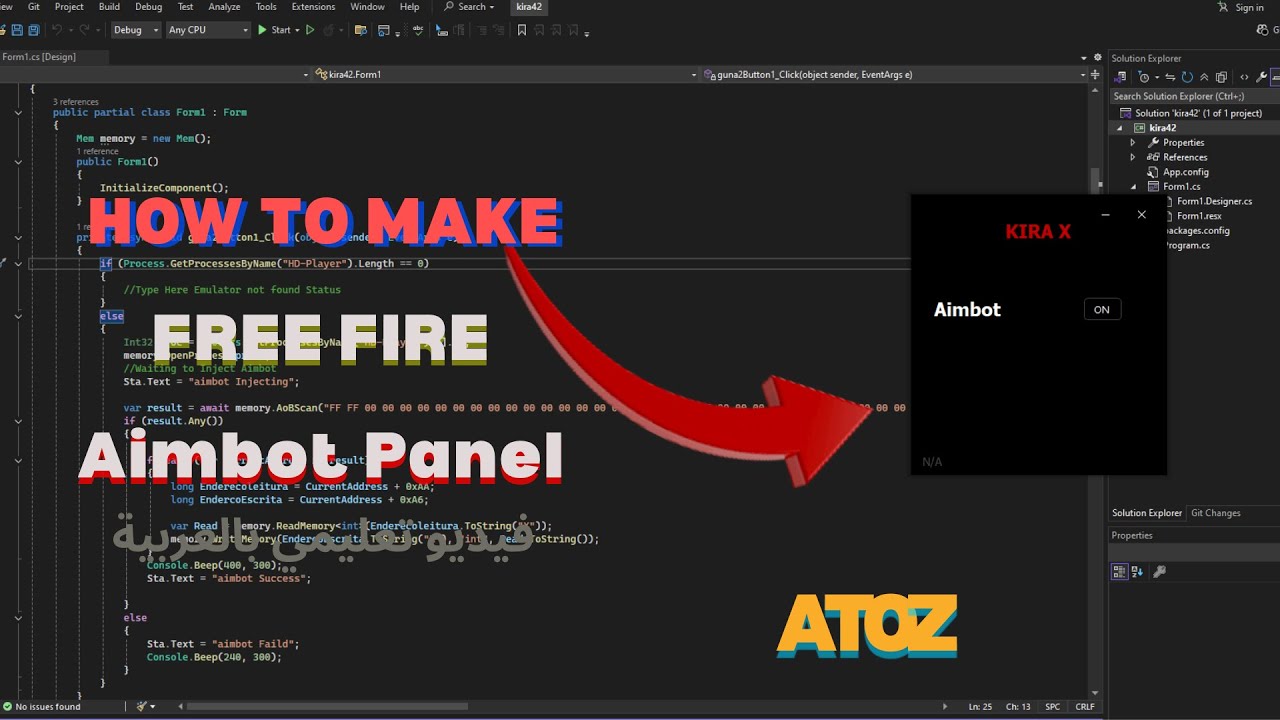Collapse the Form1 class code region
Screen dimensions: 1280x720
[18, 113]
